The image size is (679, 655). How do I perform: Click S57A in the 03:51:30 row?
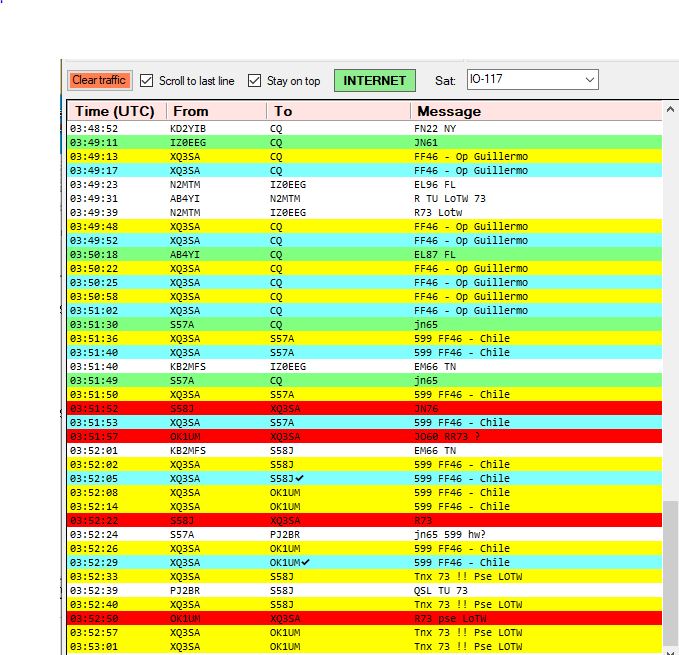pos(182,325)
